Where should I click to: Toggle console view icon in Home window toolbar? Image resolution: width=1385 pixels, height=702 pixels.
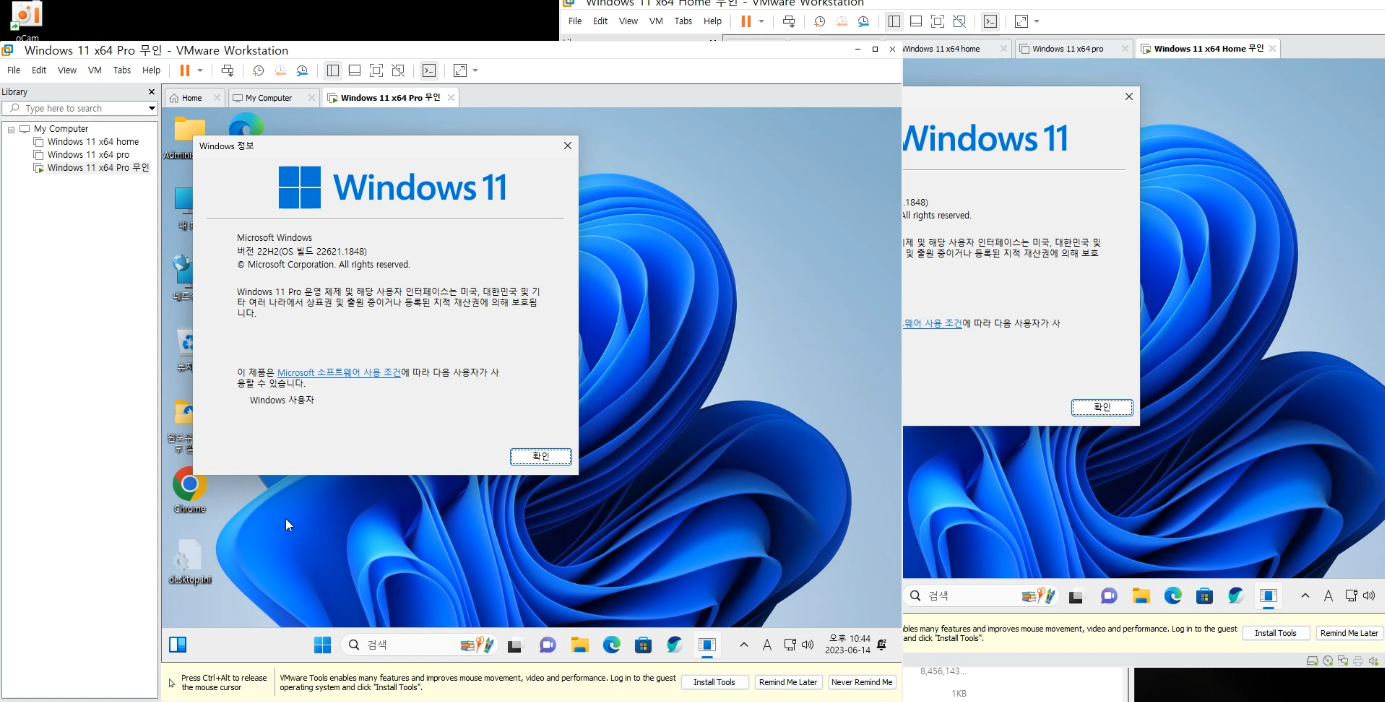(x=990, y=21)
